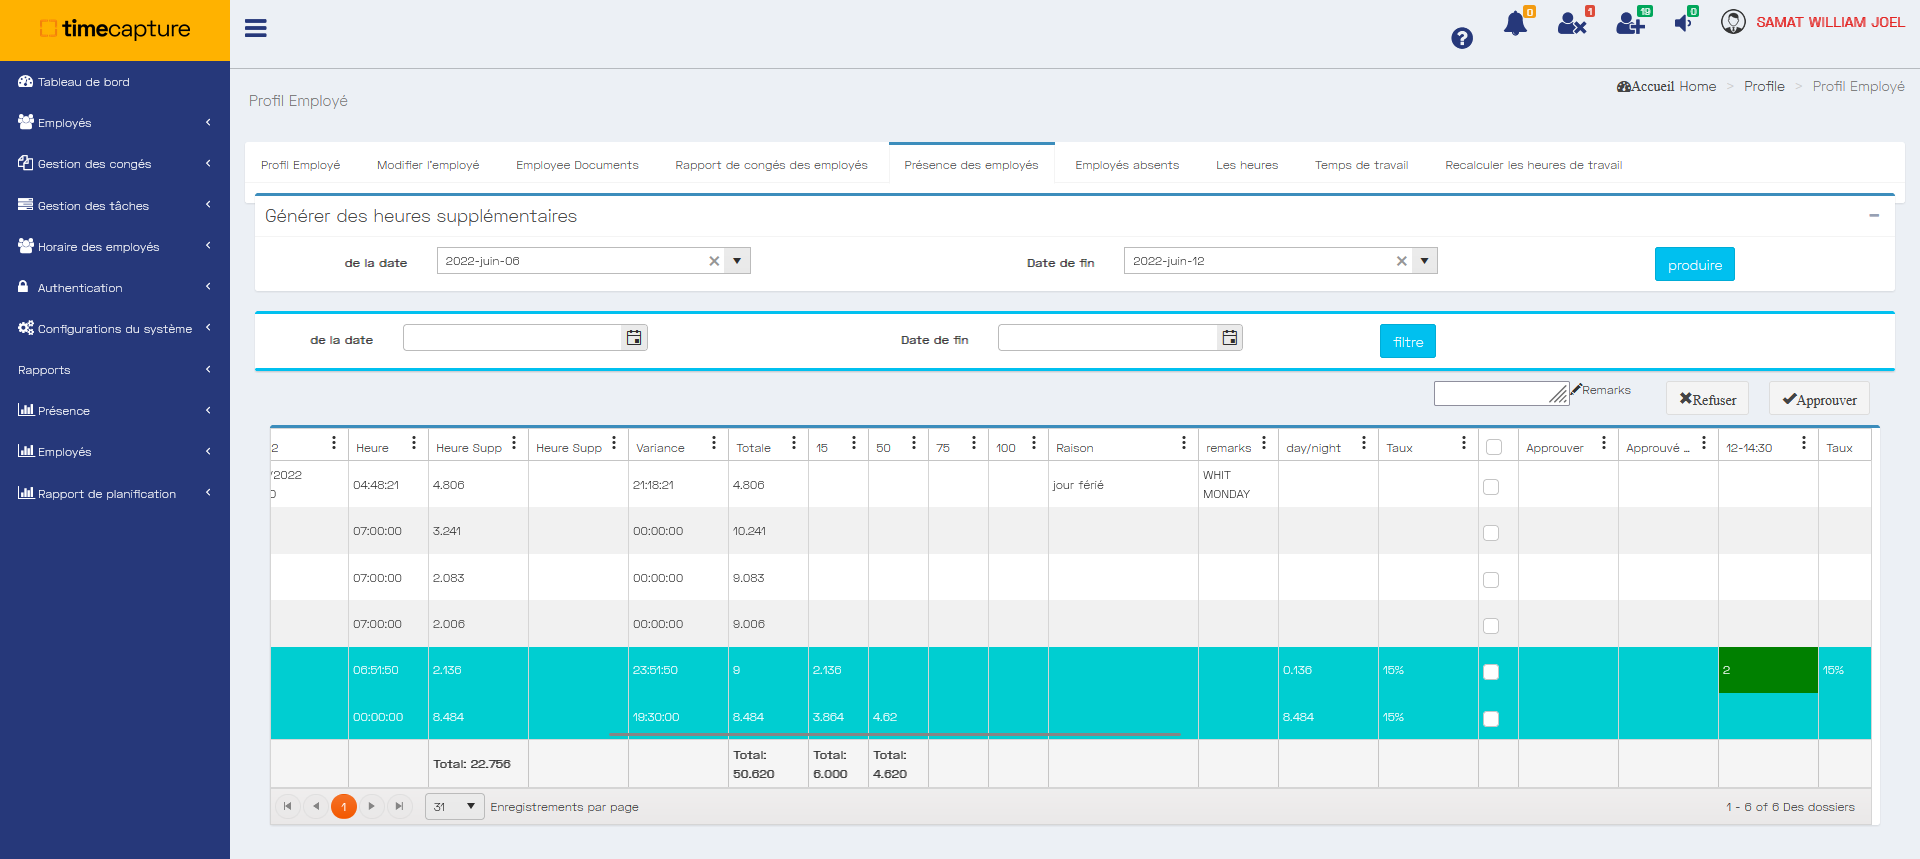Open Recalculer les heures de travail tab
Viewport: 1920px width, 859px height.
tap(1533, 165)
